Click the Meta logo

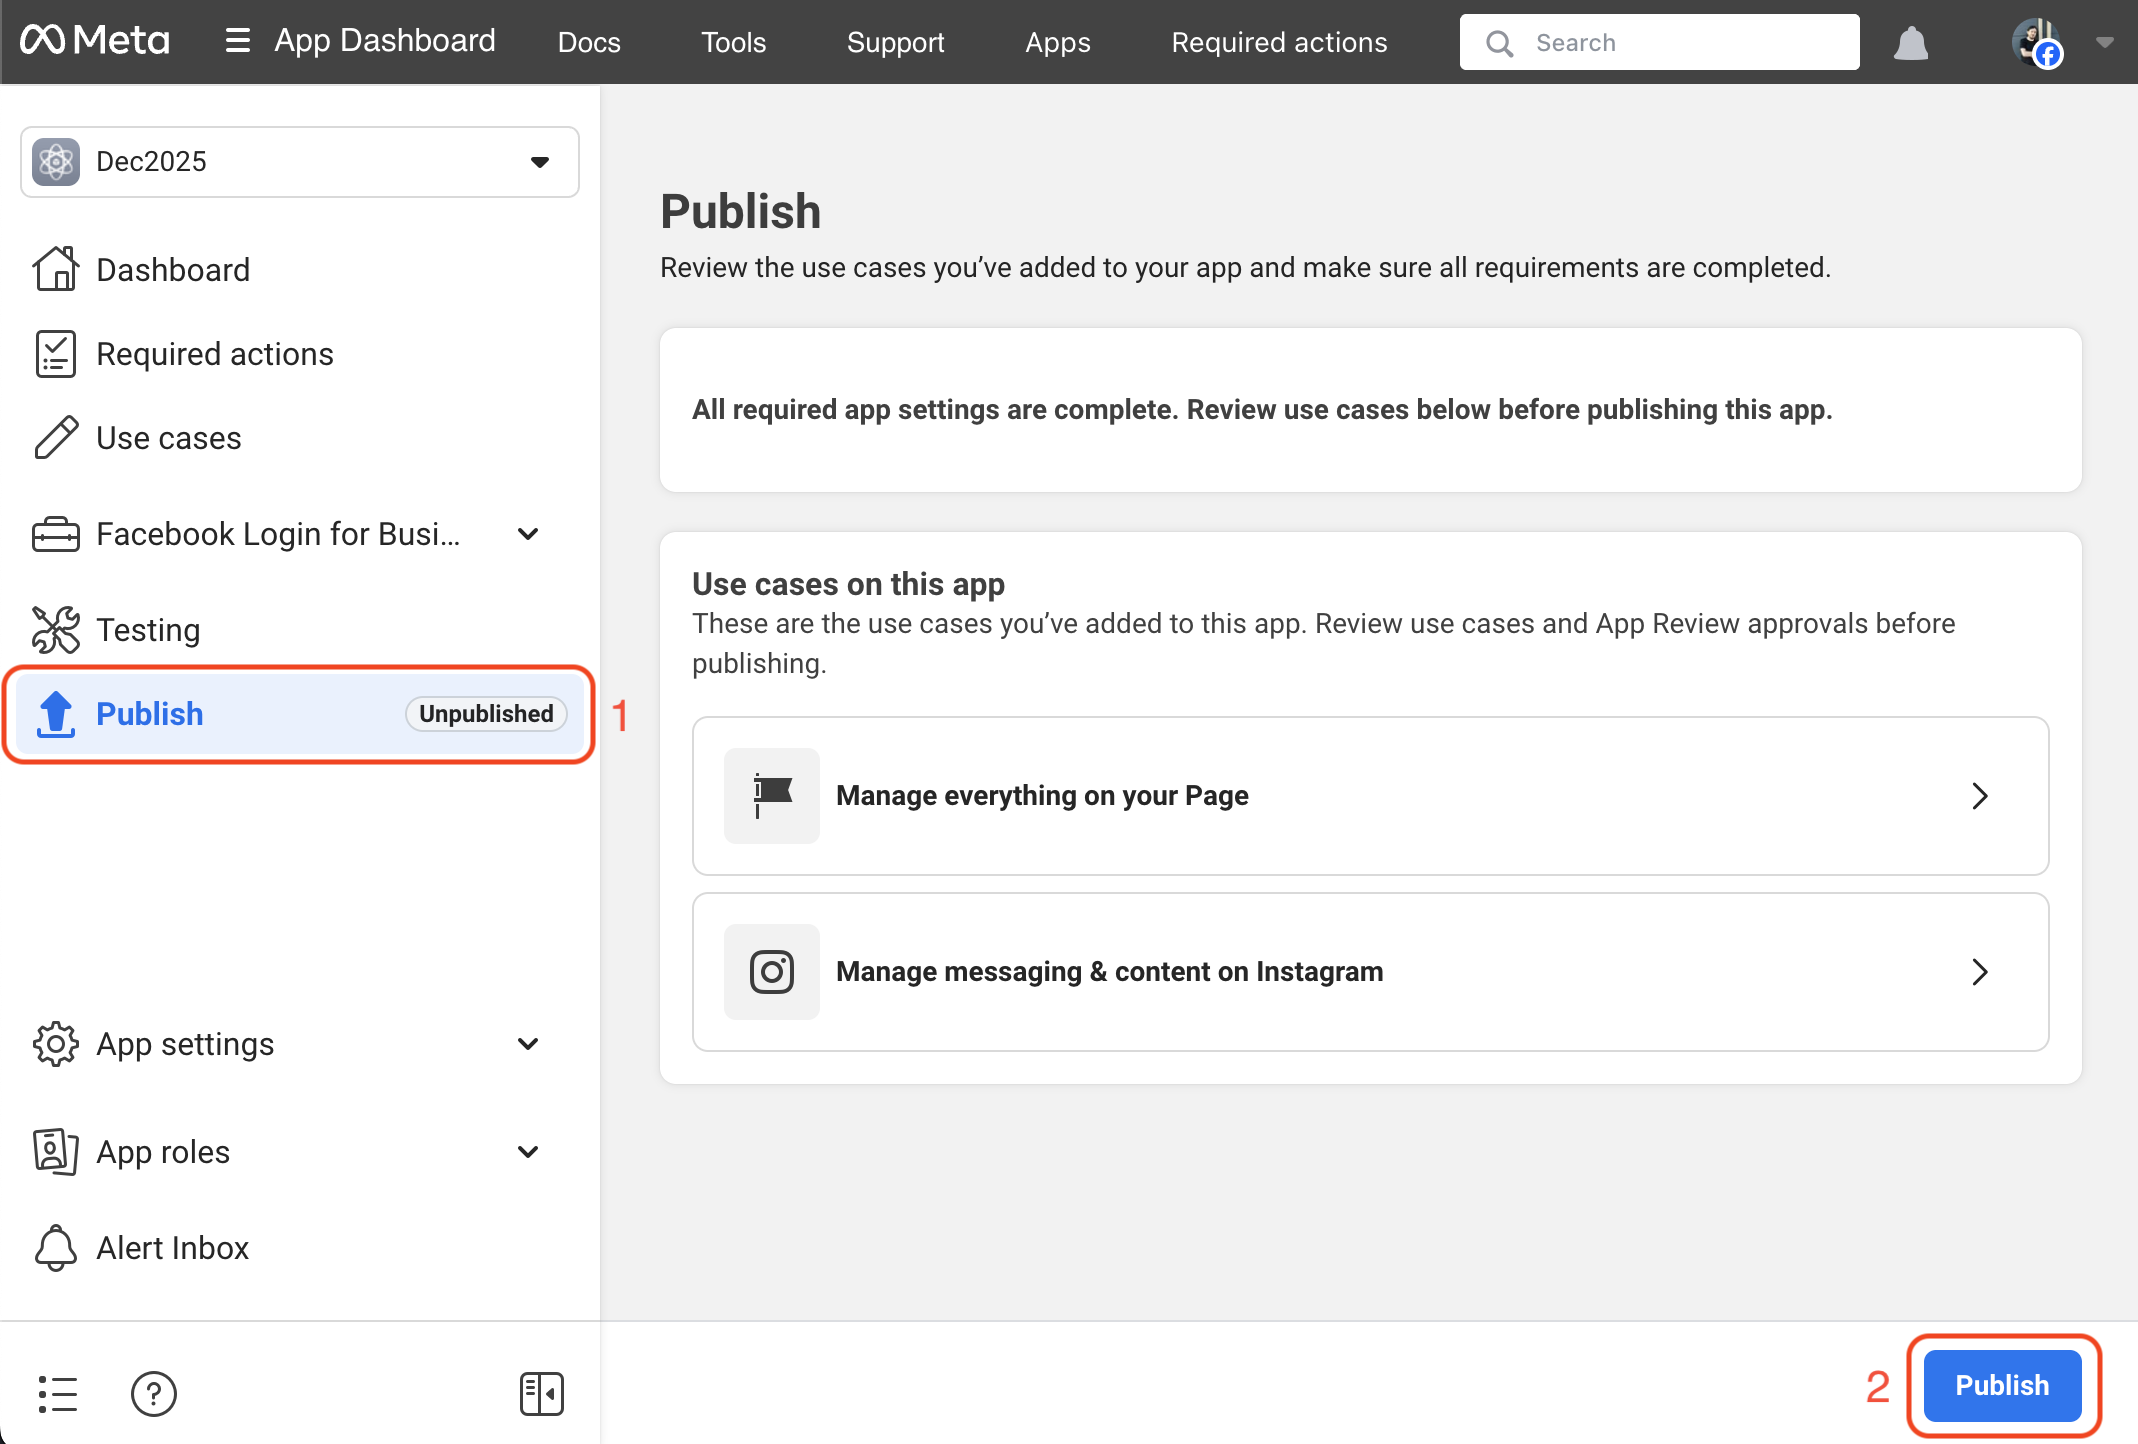tap(95, 41)
